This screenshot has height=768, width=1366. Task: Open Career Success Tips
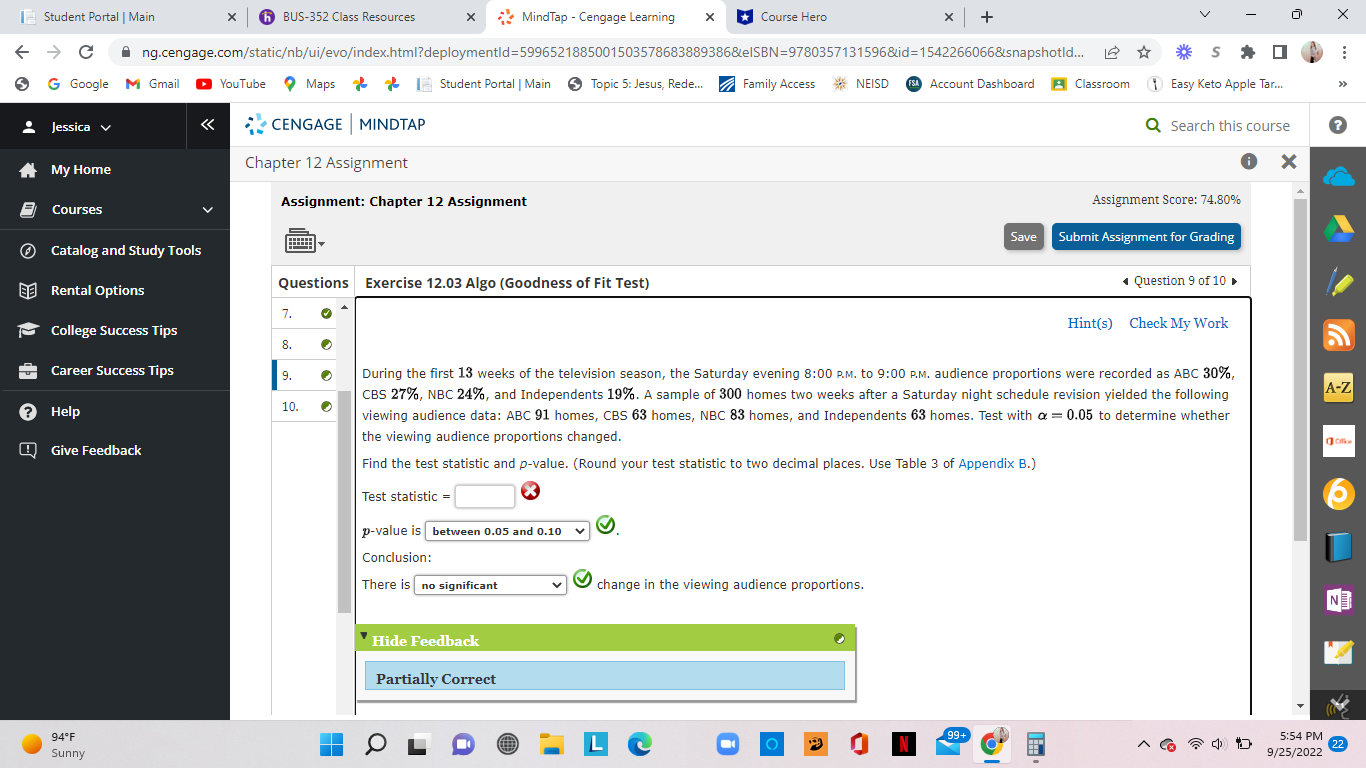point(114,370)
